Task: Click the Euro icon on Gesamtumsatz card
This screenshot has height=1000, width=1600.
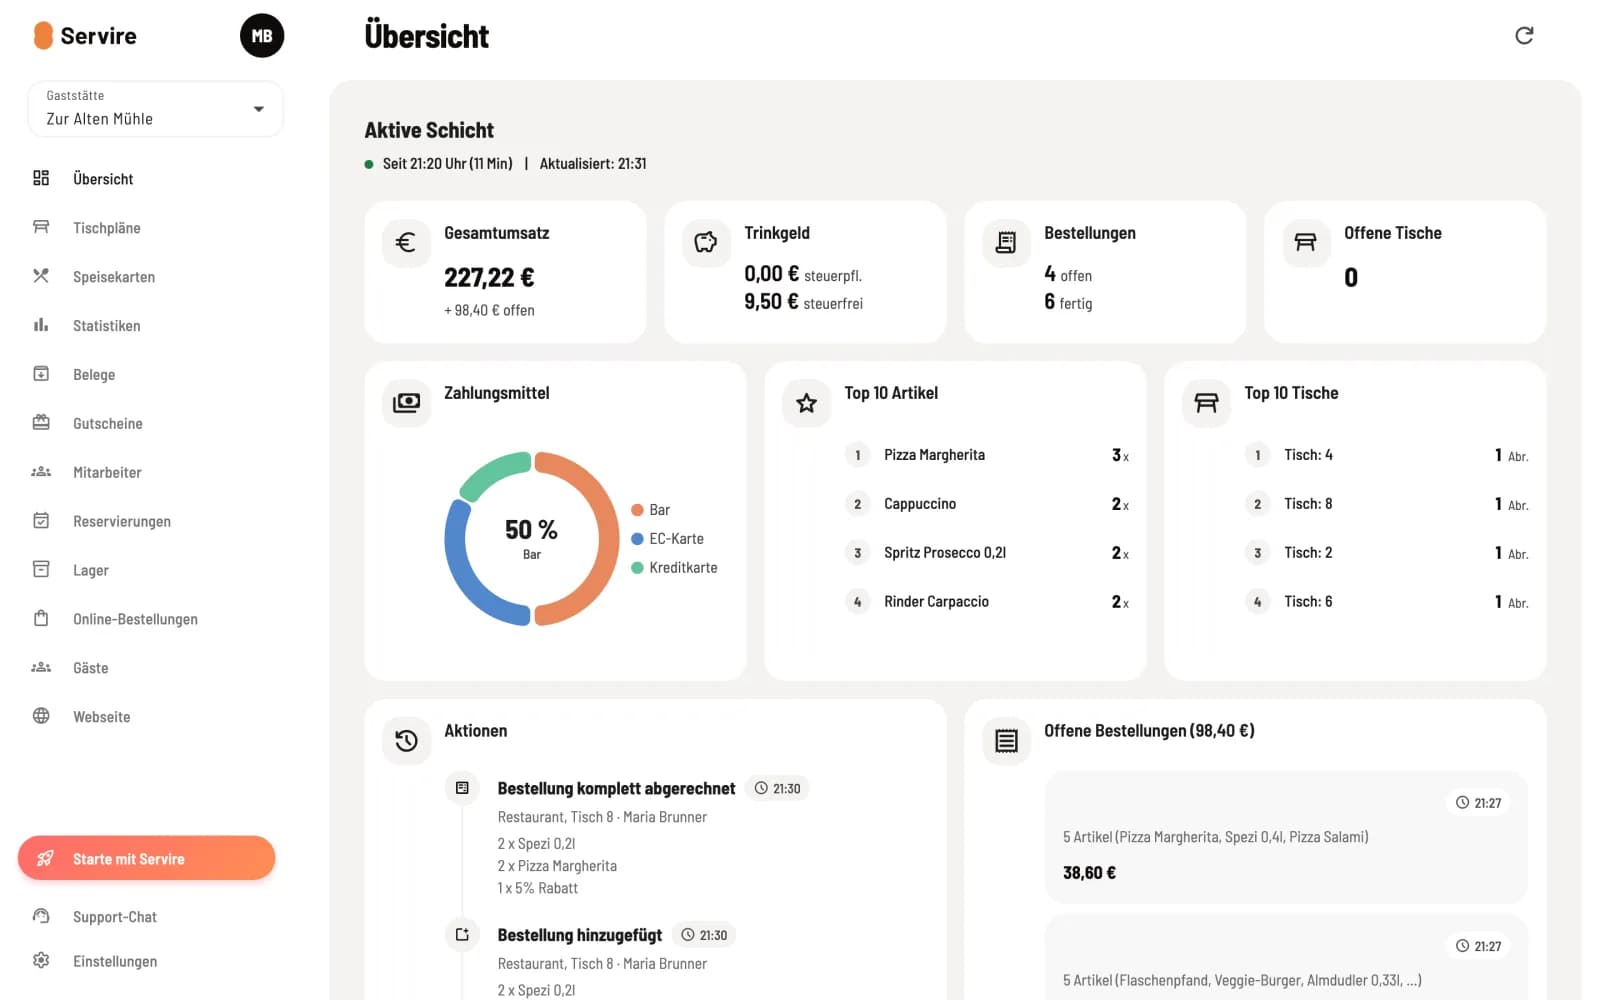Action: 406,243
